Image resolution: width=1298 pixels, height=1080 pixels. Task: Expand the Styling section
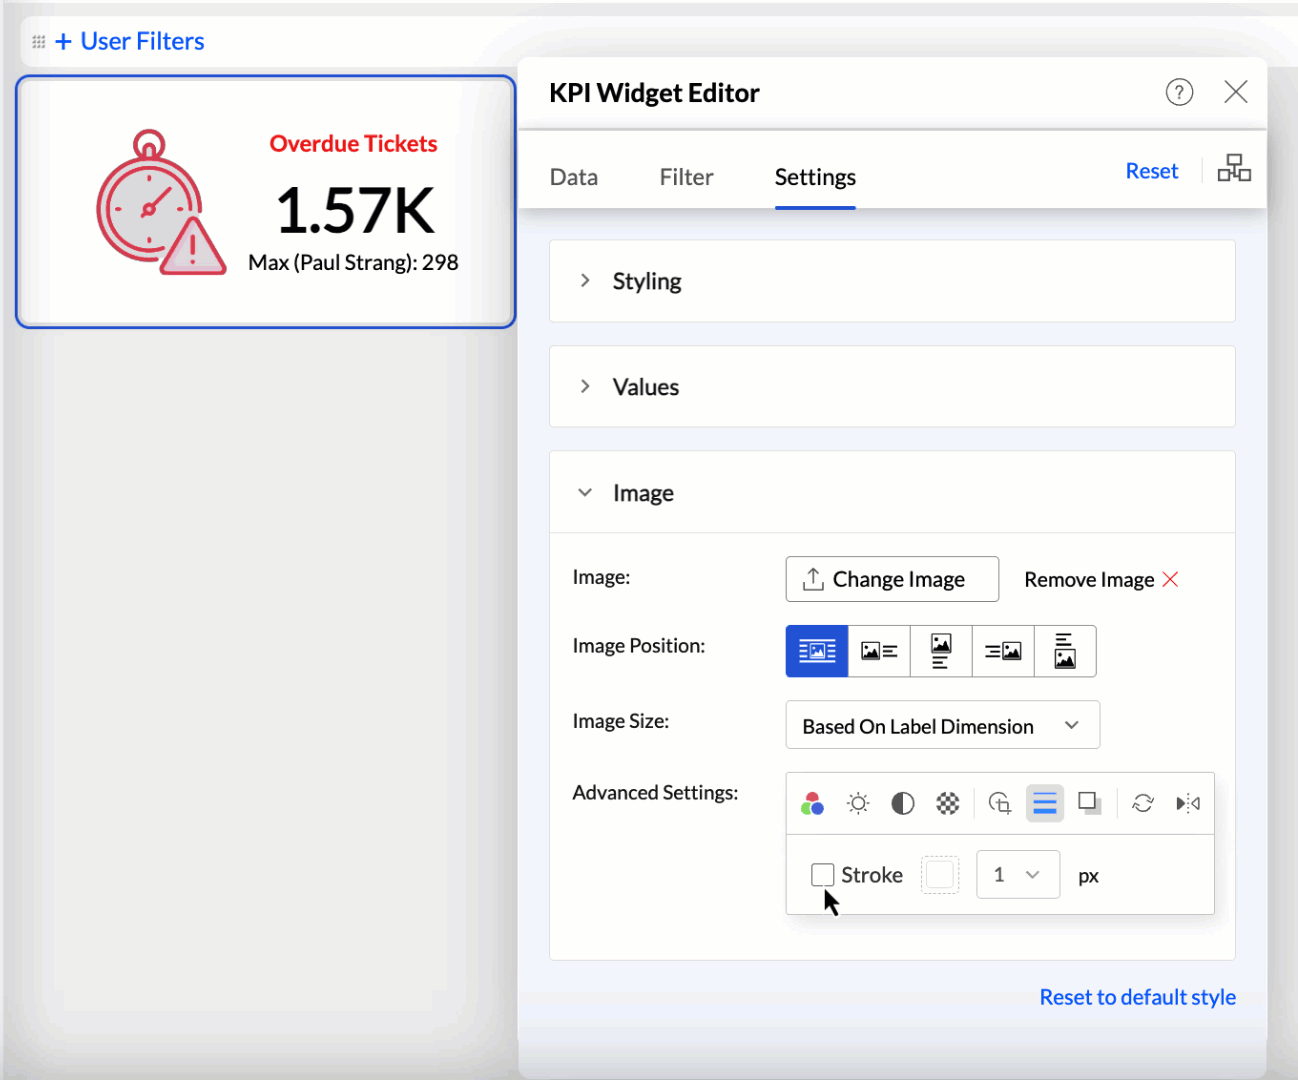pos(646,281)
